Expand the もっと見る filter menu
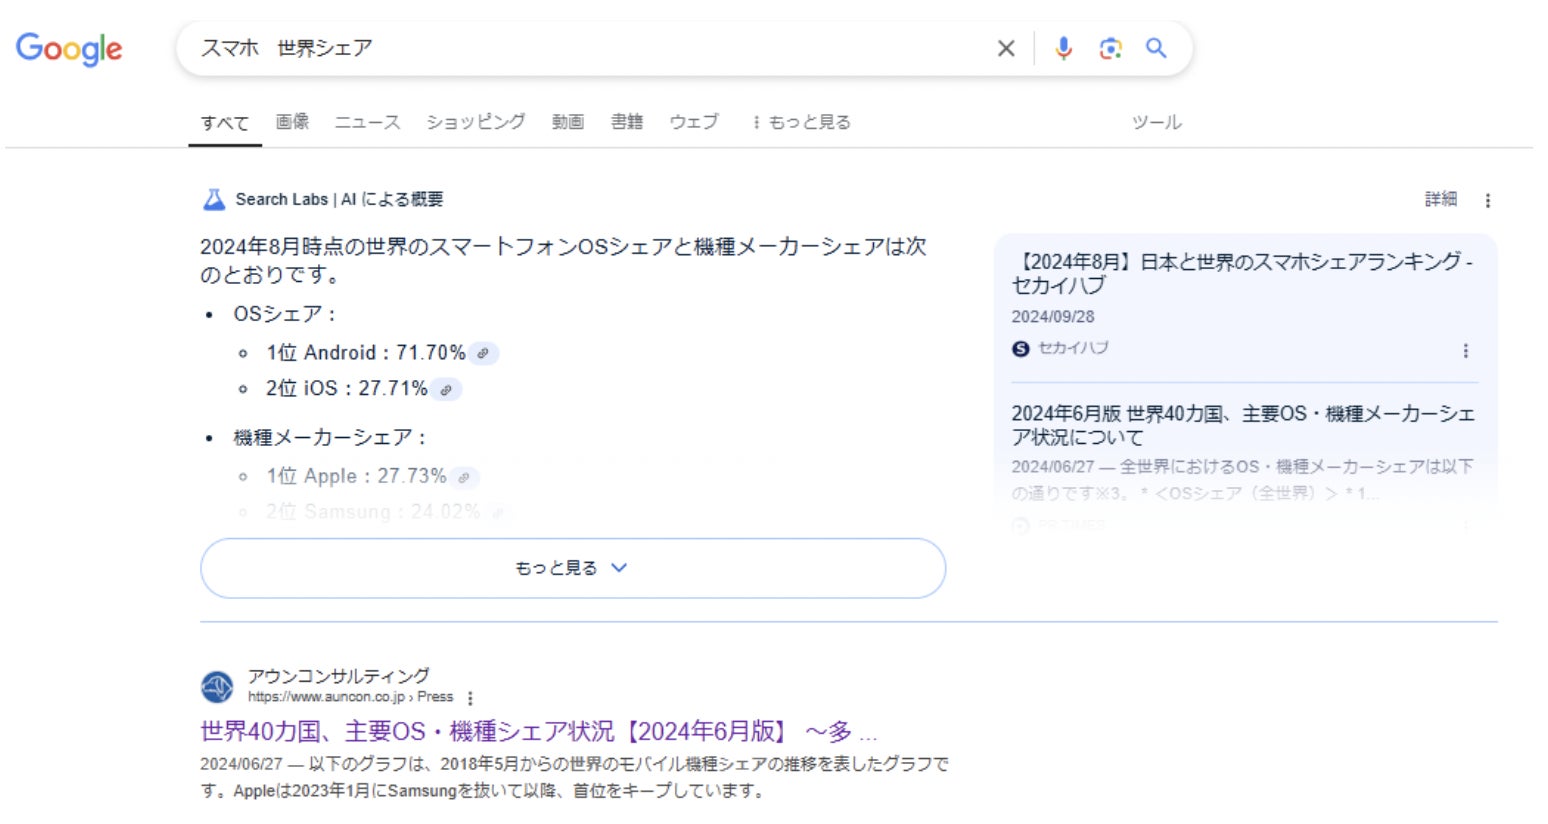Viewport: 1548px width, 824px height. click(802, 122)
